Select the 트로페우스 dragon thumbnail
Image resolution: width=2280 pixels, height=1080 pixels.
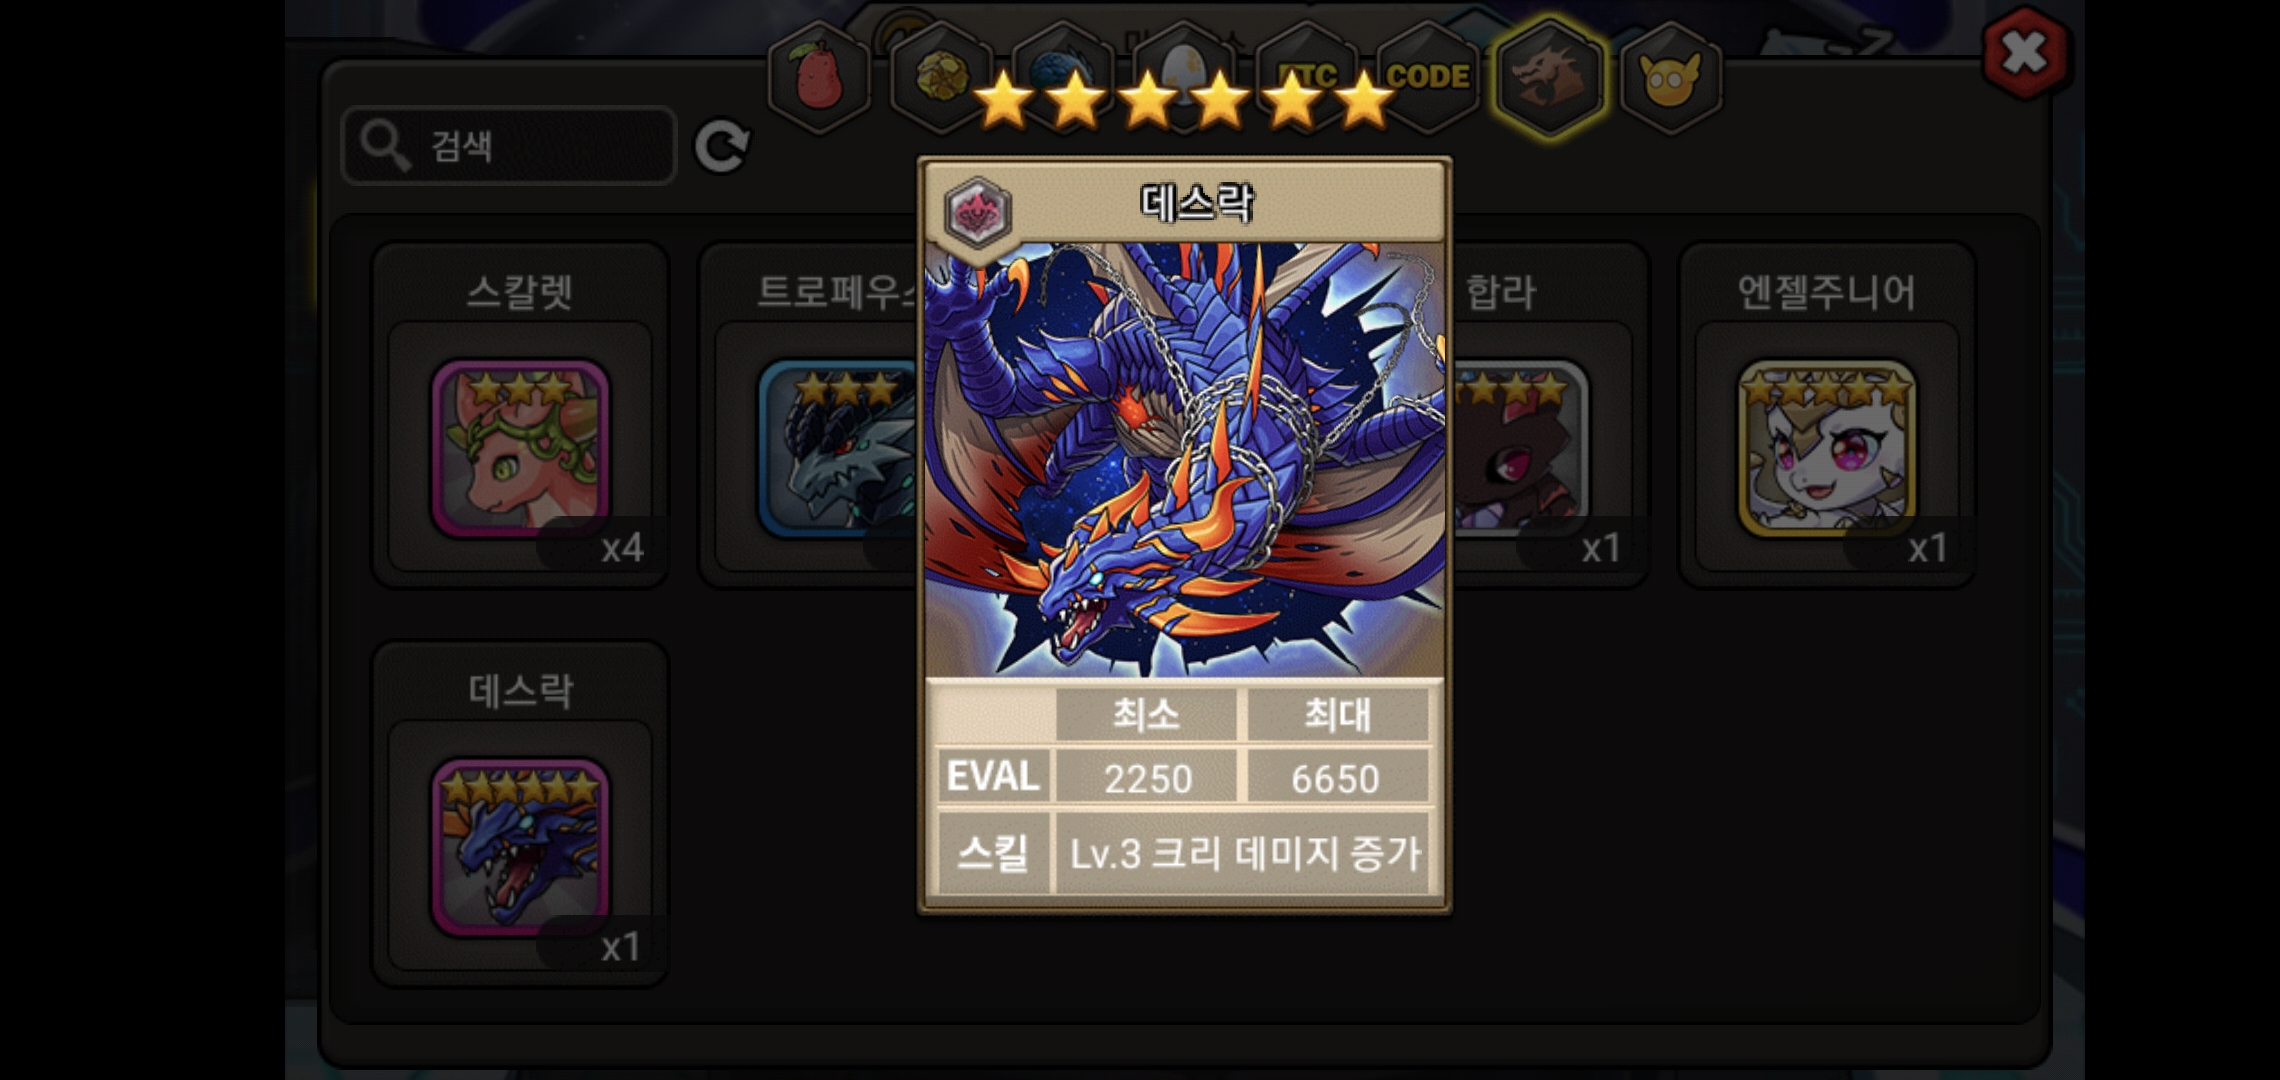click(838, 449)
